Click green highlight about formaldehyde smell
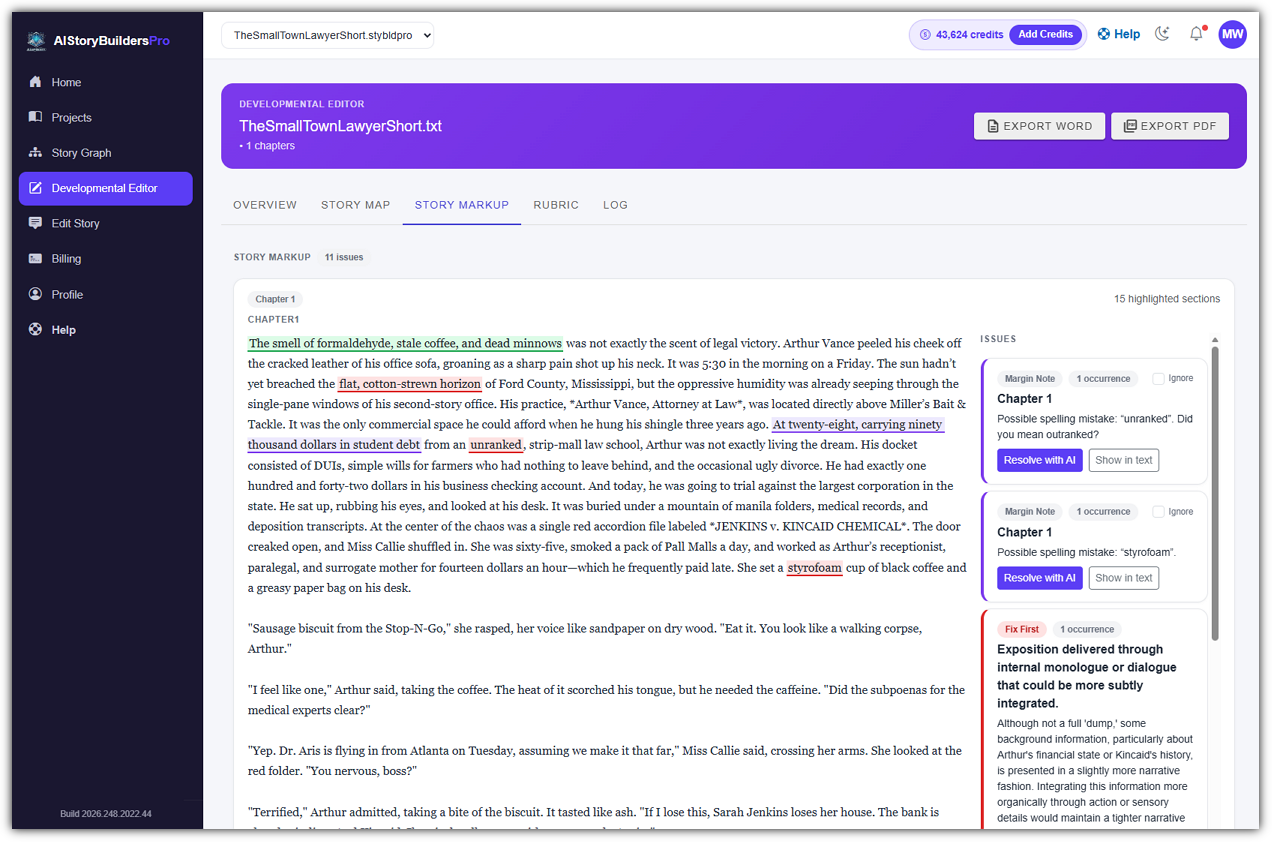Viewport: 1272px width, 842px height. [x=405, y=343]
